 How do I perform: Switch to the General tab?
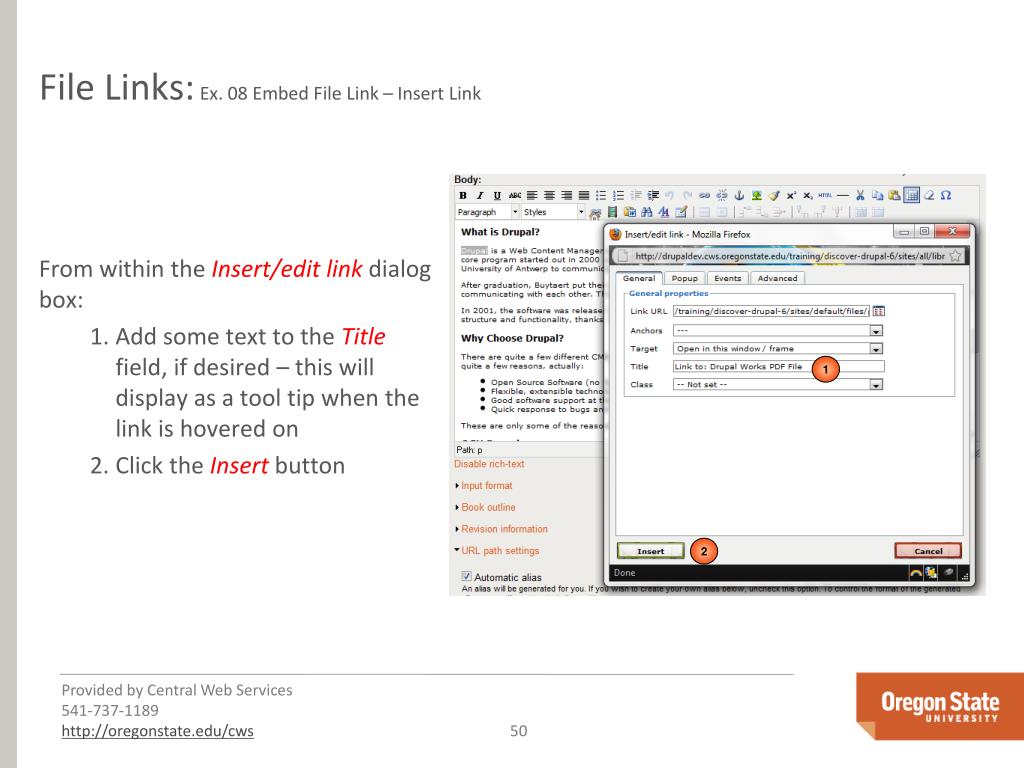tap(639, 278)
